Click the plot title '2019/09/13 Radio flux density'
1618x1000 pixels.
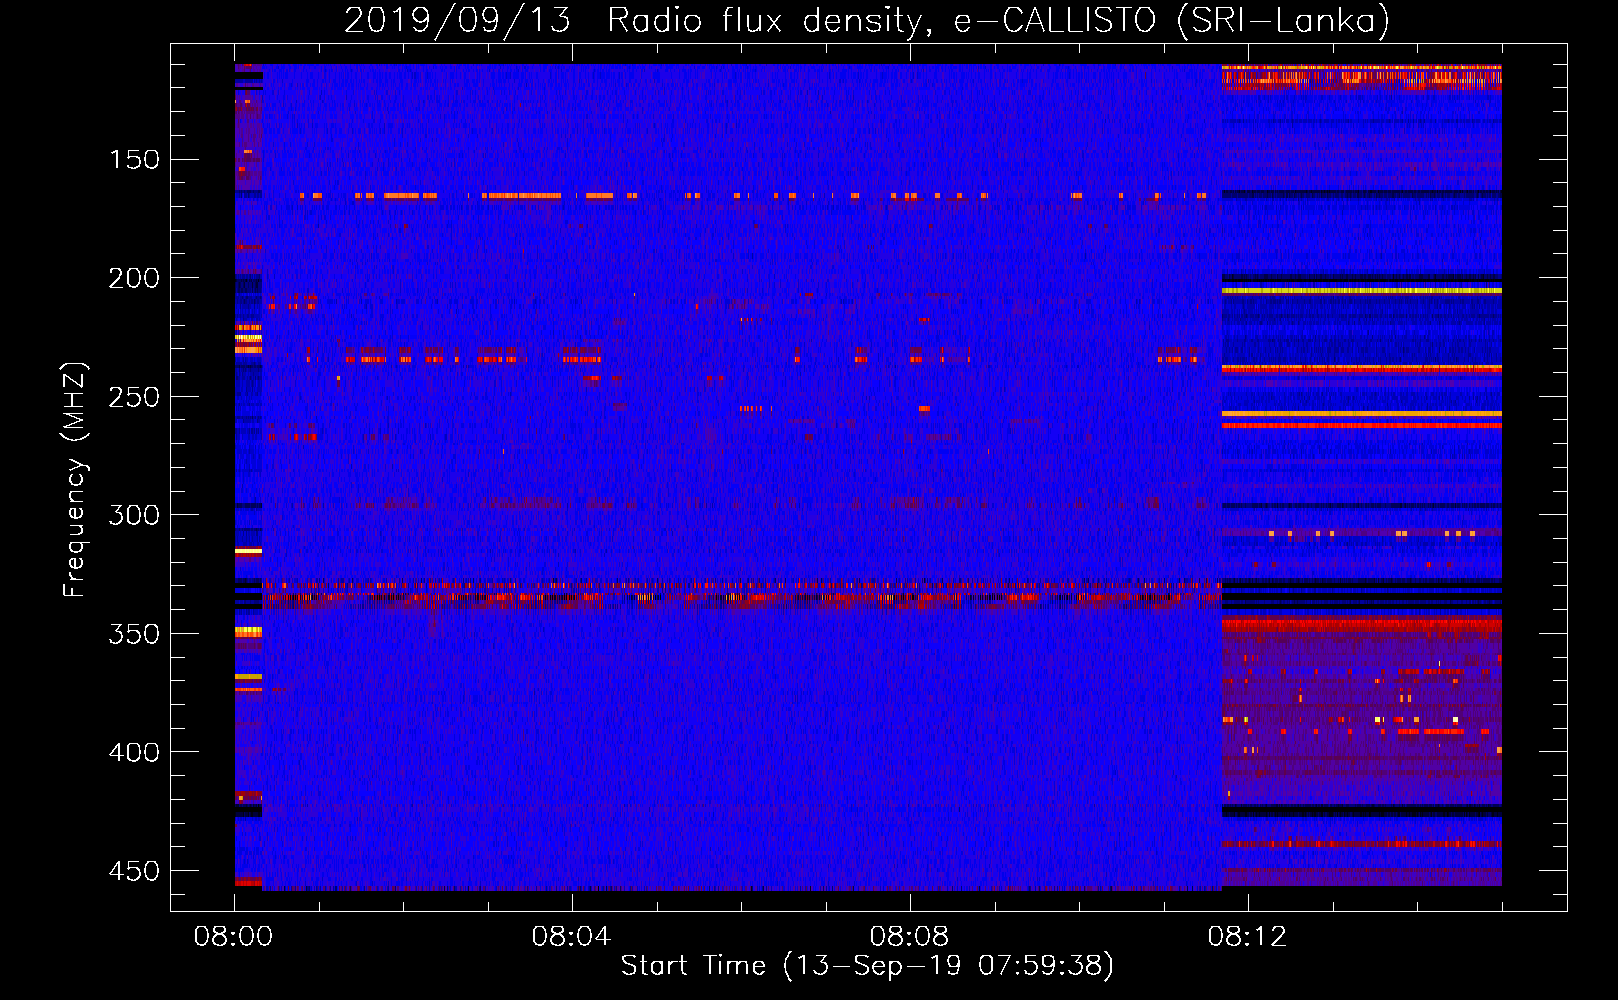867,20
